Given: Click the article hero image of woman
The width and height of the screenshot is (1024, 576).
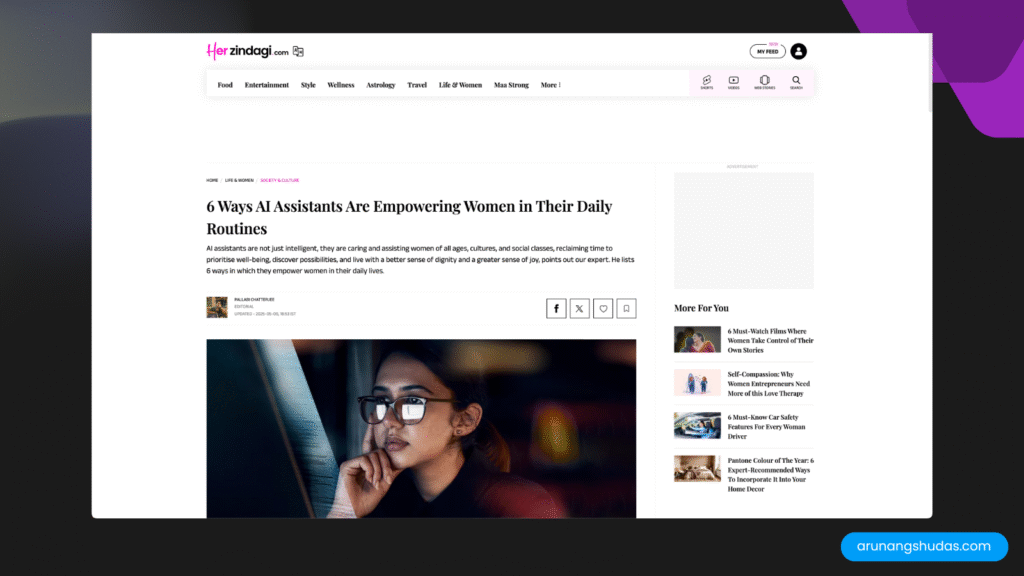Looking at the screenshot, I should tap(421, 428).
